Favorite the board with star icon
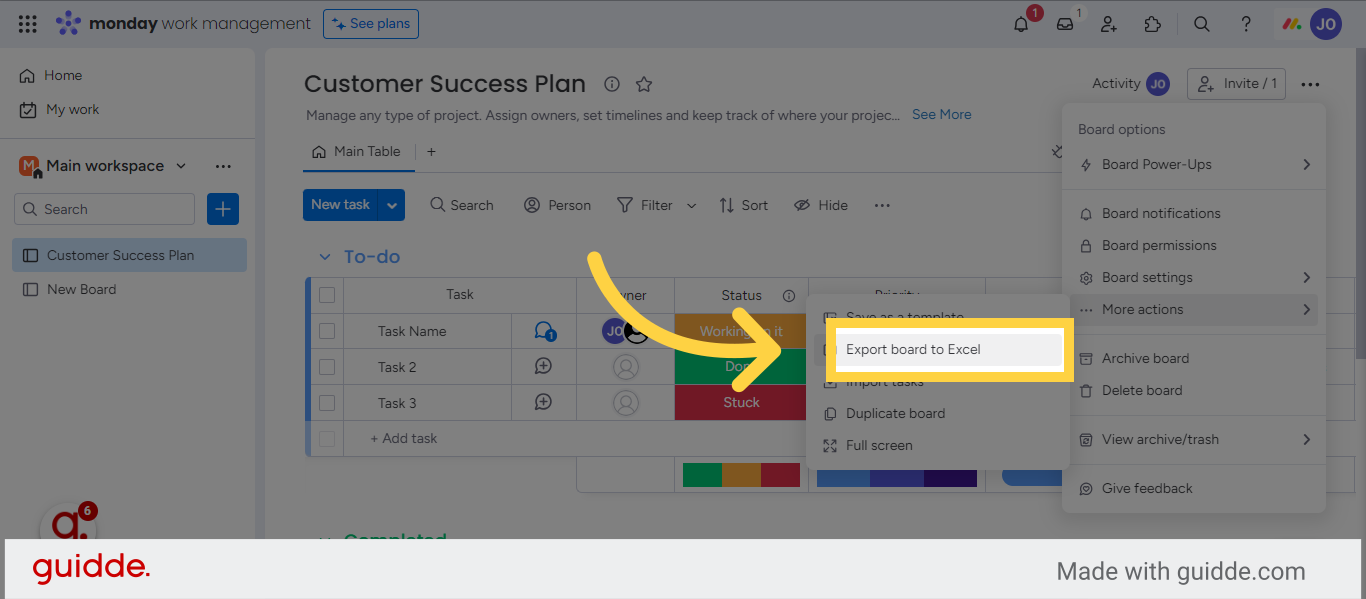1366x599 pixels. coord(644,84)
